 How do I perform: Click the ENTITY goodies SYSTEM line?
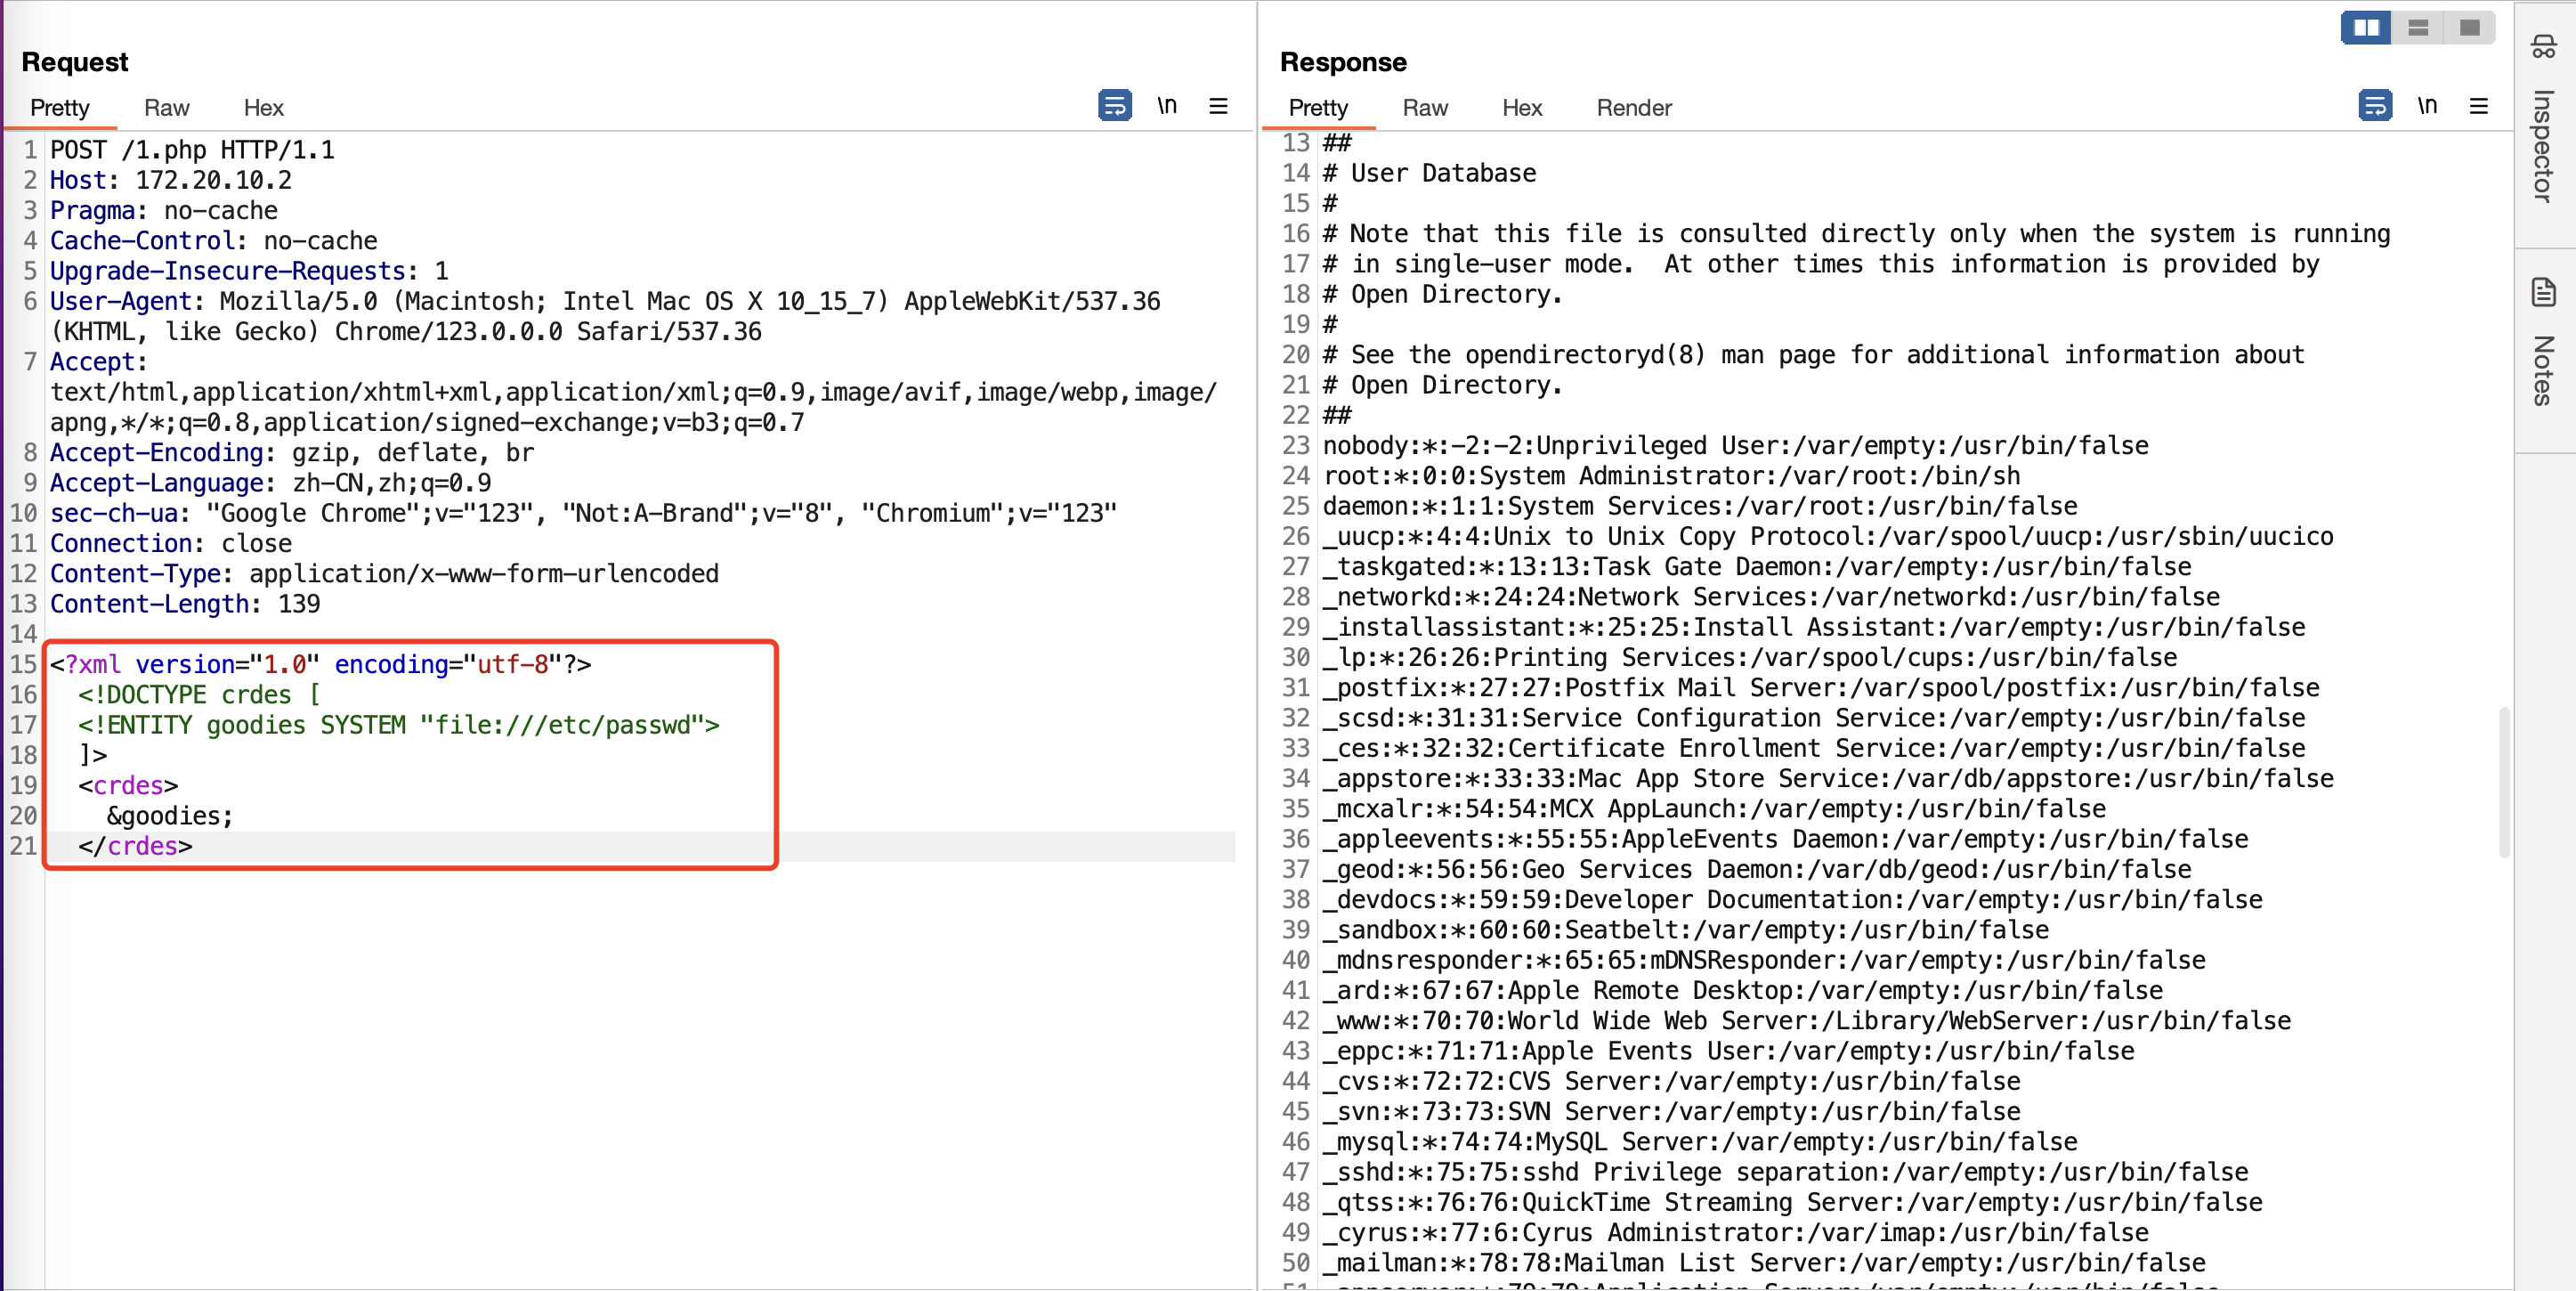[399, 725]
